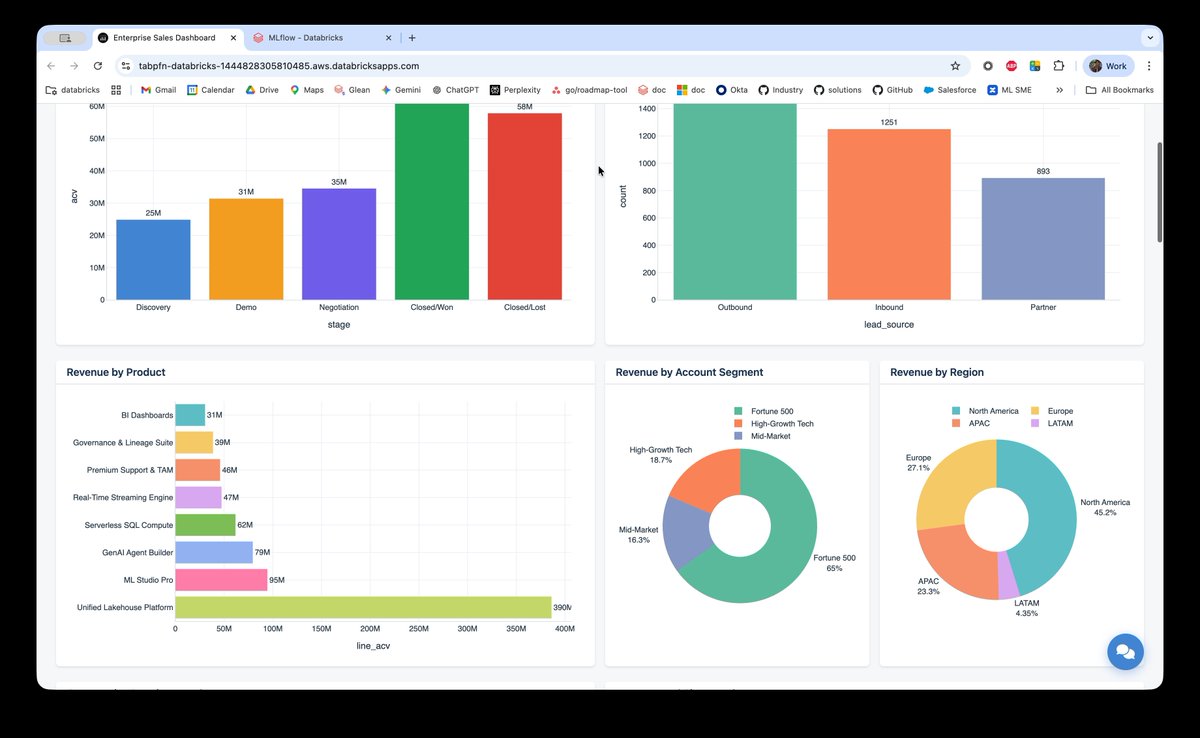Open the Calendar bookmark

click(210, 90)
